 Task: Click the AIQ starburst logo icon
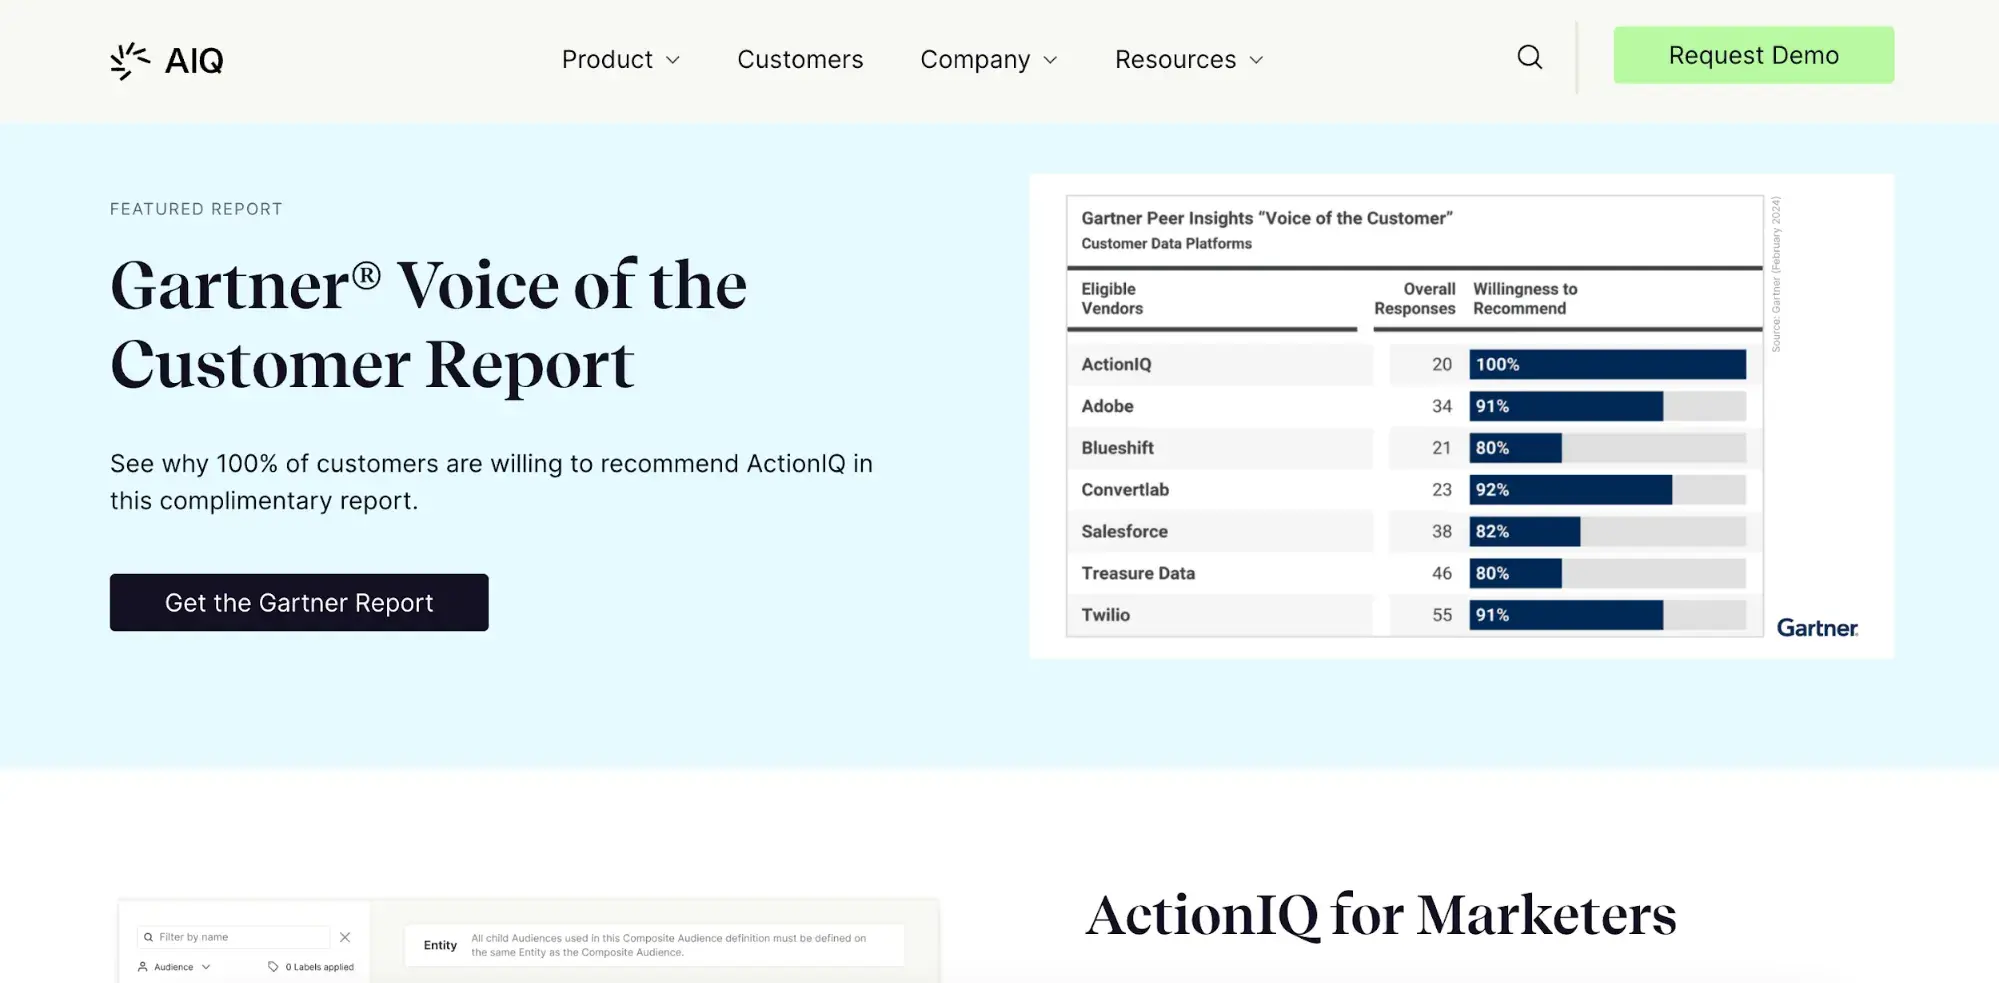coord(129,61)
